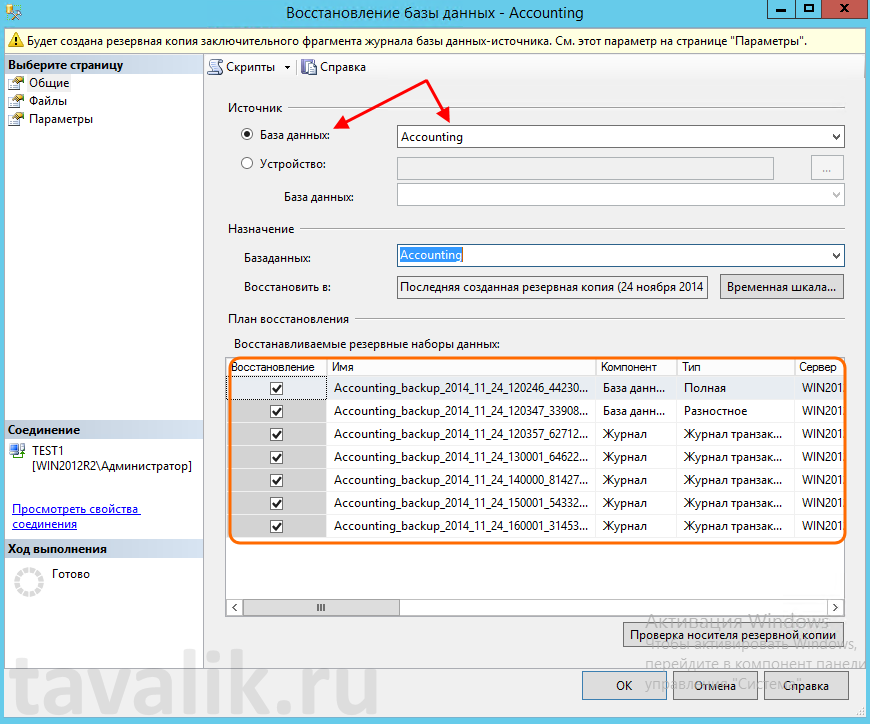870x724 pixels.
Task: Open the disabled device database dropdown
Action: (836, 195)
